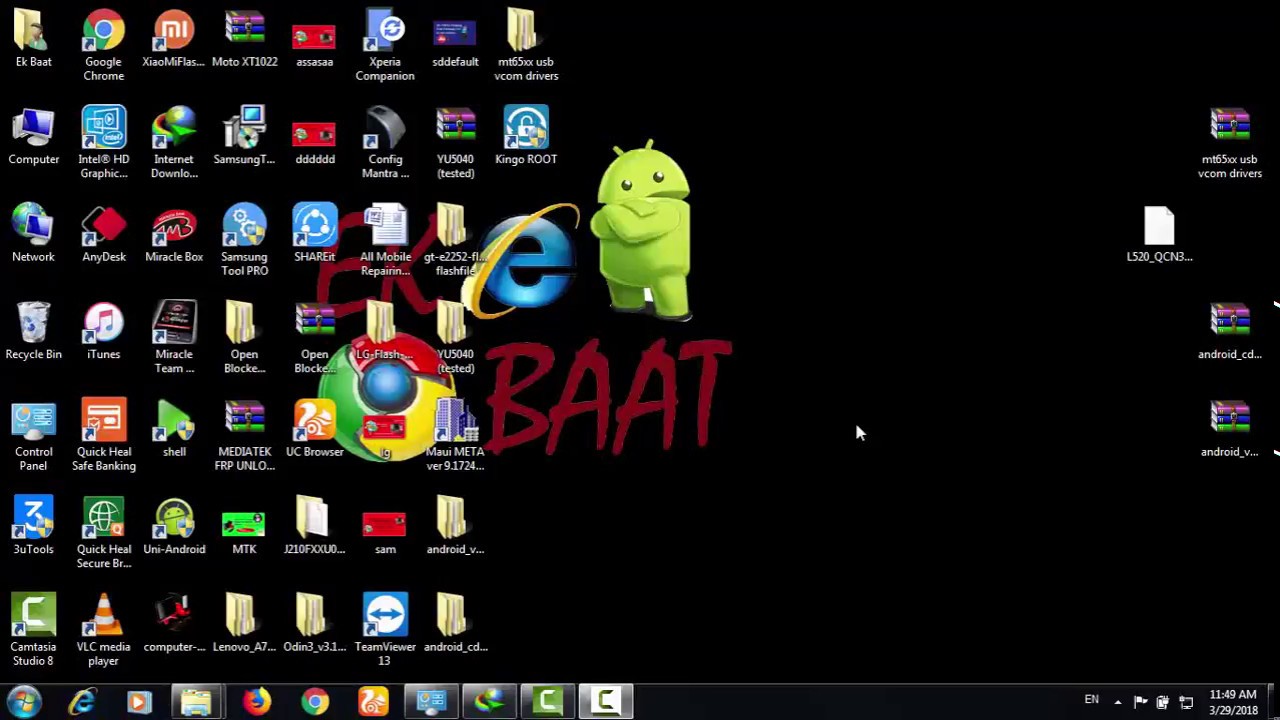Image resolution: width=1280 pixels, height=720 pixels.
Task: Open the Odin3_v3.1... folder
Action: click(314, 624)
